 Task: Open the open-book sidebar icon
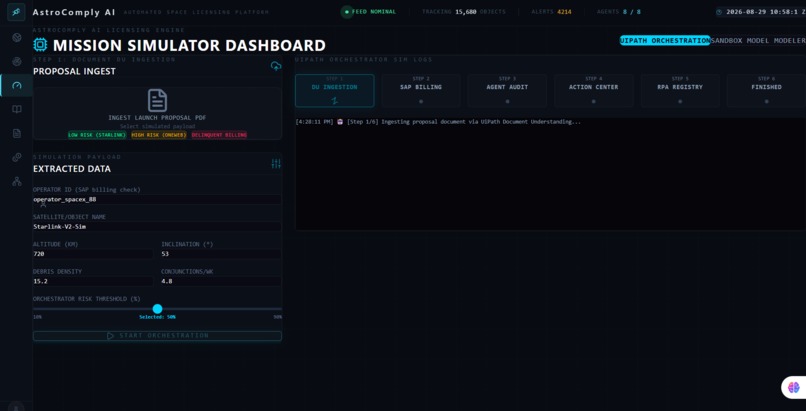tap(16, 109)
